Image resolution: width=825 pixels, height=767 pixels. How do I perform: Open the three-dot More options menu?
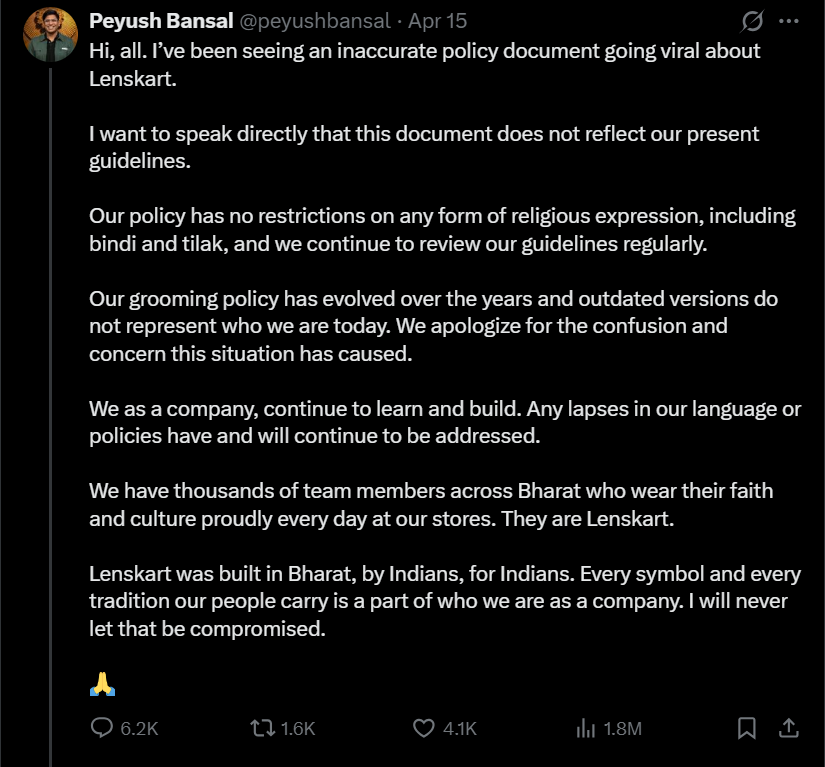(789, 21)
